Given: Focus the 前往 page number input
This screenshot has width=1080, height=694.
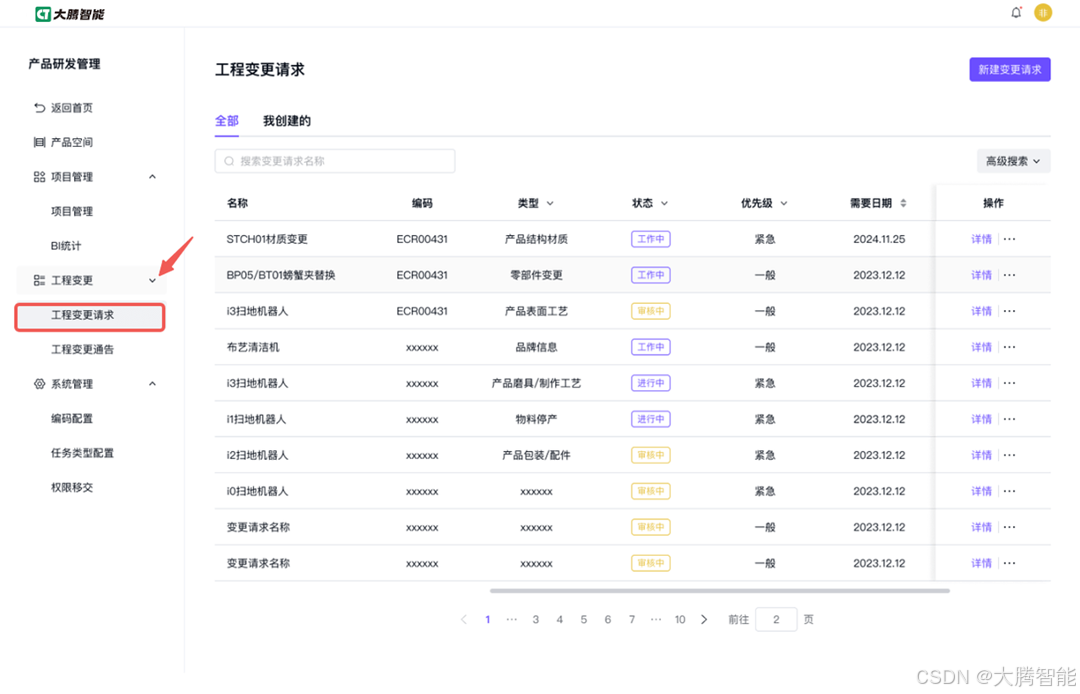Looking at the screenshot, I should [x=776, y=620].
